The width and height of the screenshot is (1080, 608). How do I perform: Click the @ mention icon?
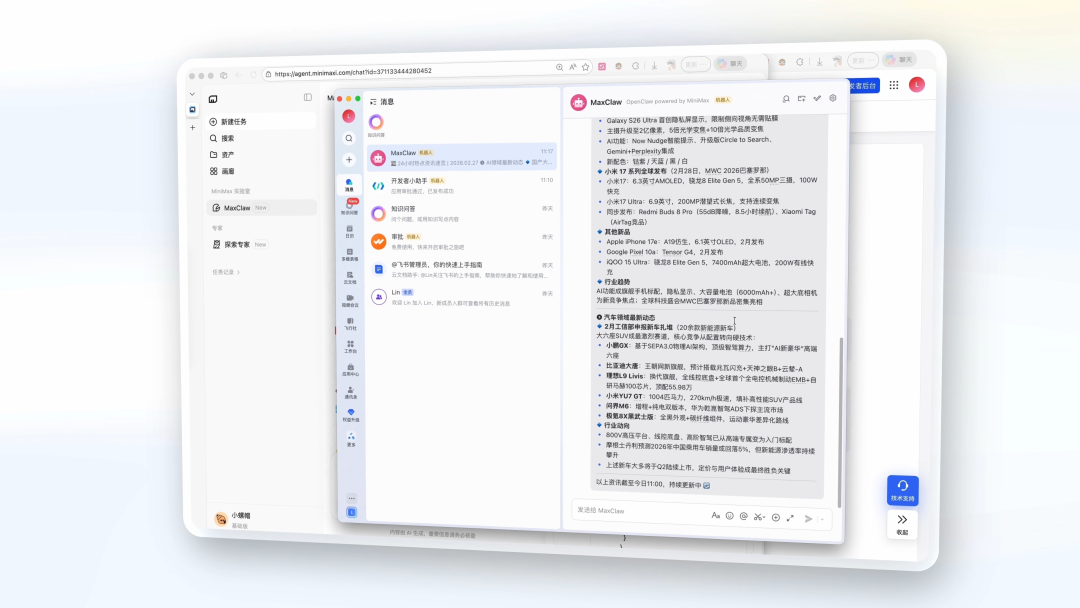tap(744, 516)
